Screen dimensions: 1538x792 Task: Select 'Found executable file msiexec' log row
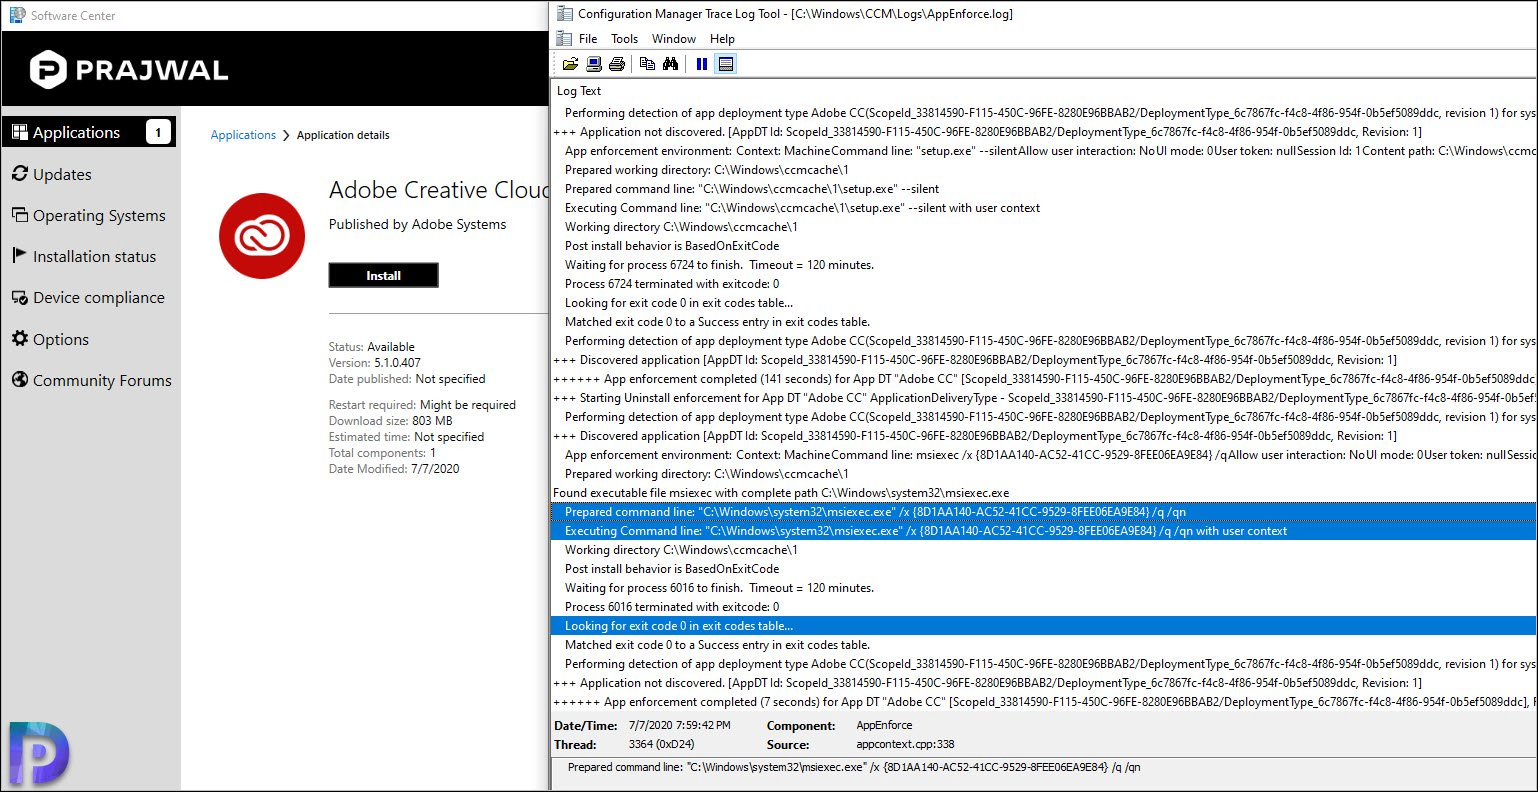tap(1044, 493)
